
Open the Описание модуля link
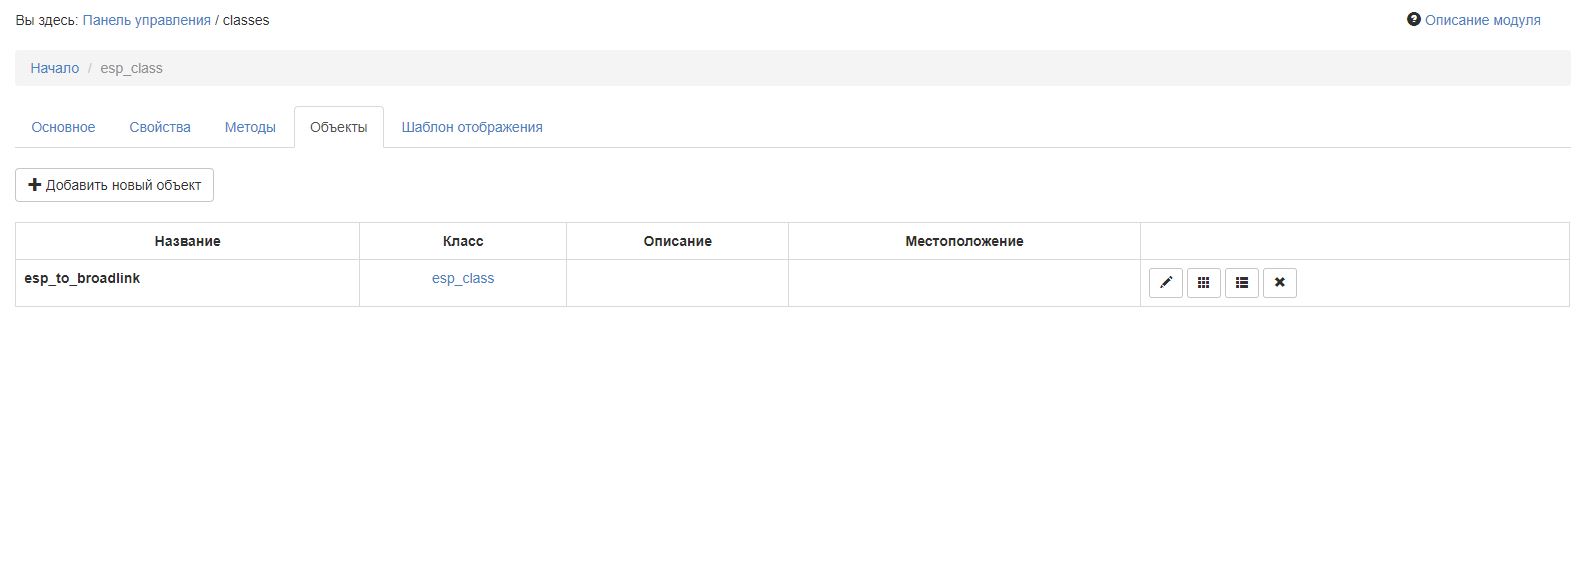tap(1482, 20)
